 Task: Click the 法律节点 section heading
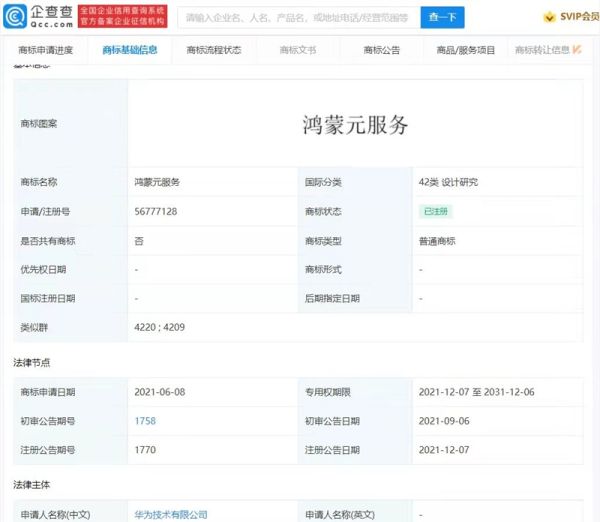(32, 362)
